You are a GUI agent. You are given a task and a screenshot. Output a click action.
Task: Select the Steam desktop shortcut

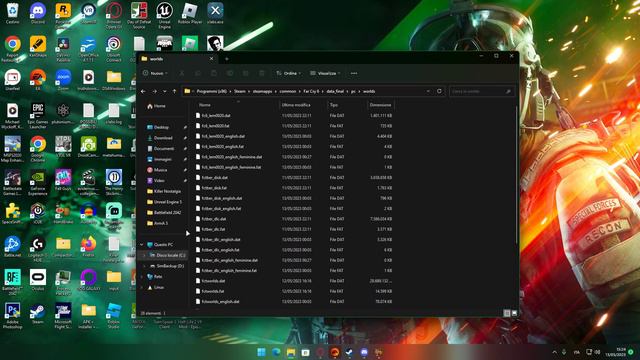pos(38,313)
